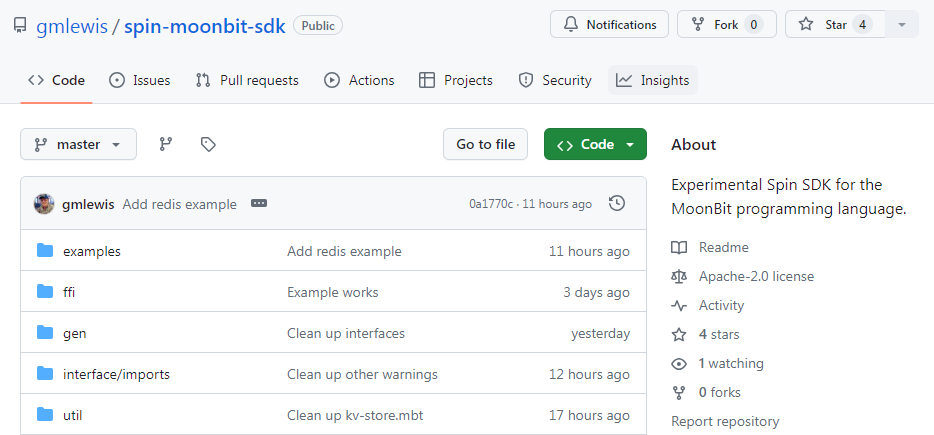Open the 'Example works' commit link
Screen dimensions: 934x435
tap(332, 293)
